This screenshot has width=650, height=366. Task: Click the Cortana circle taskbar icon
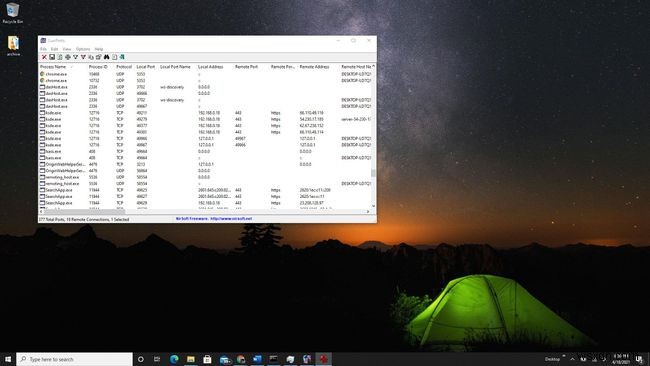click(x=141, y=359)
